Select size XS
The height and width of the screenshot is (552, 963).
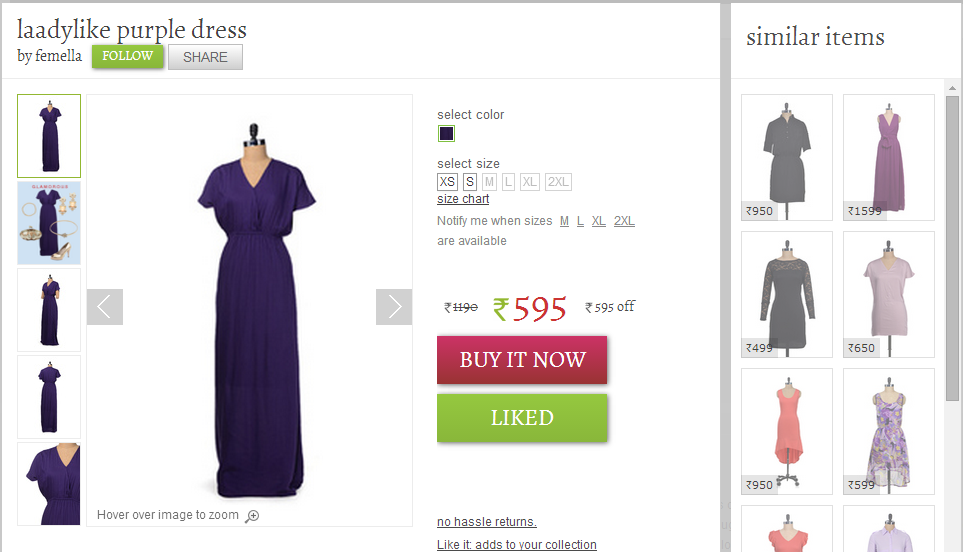click(x=447, y=182)
